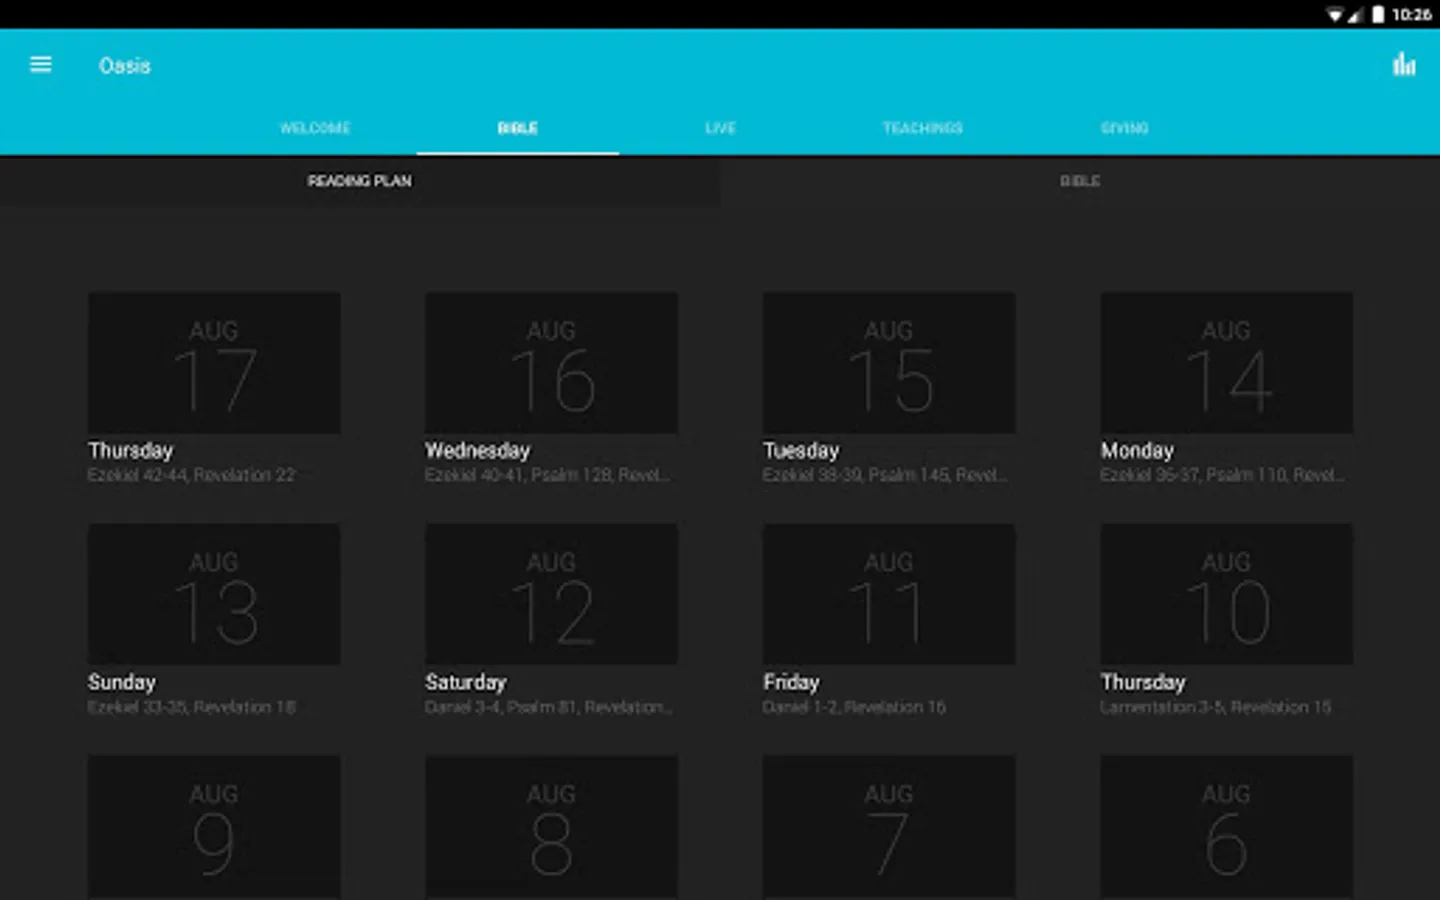
Task: Select 'Ezekiel 33-35, Revelation 18' reading text
Action: (191, 708)
